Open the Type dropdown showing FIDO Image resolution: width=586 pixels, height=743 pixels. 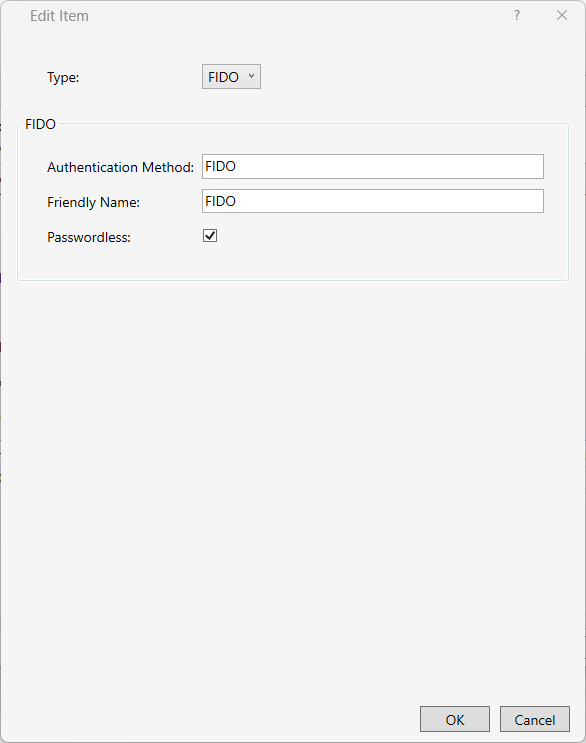(231, 77)
